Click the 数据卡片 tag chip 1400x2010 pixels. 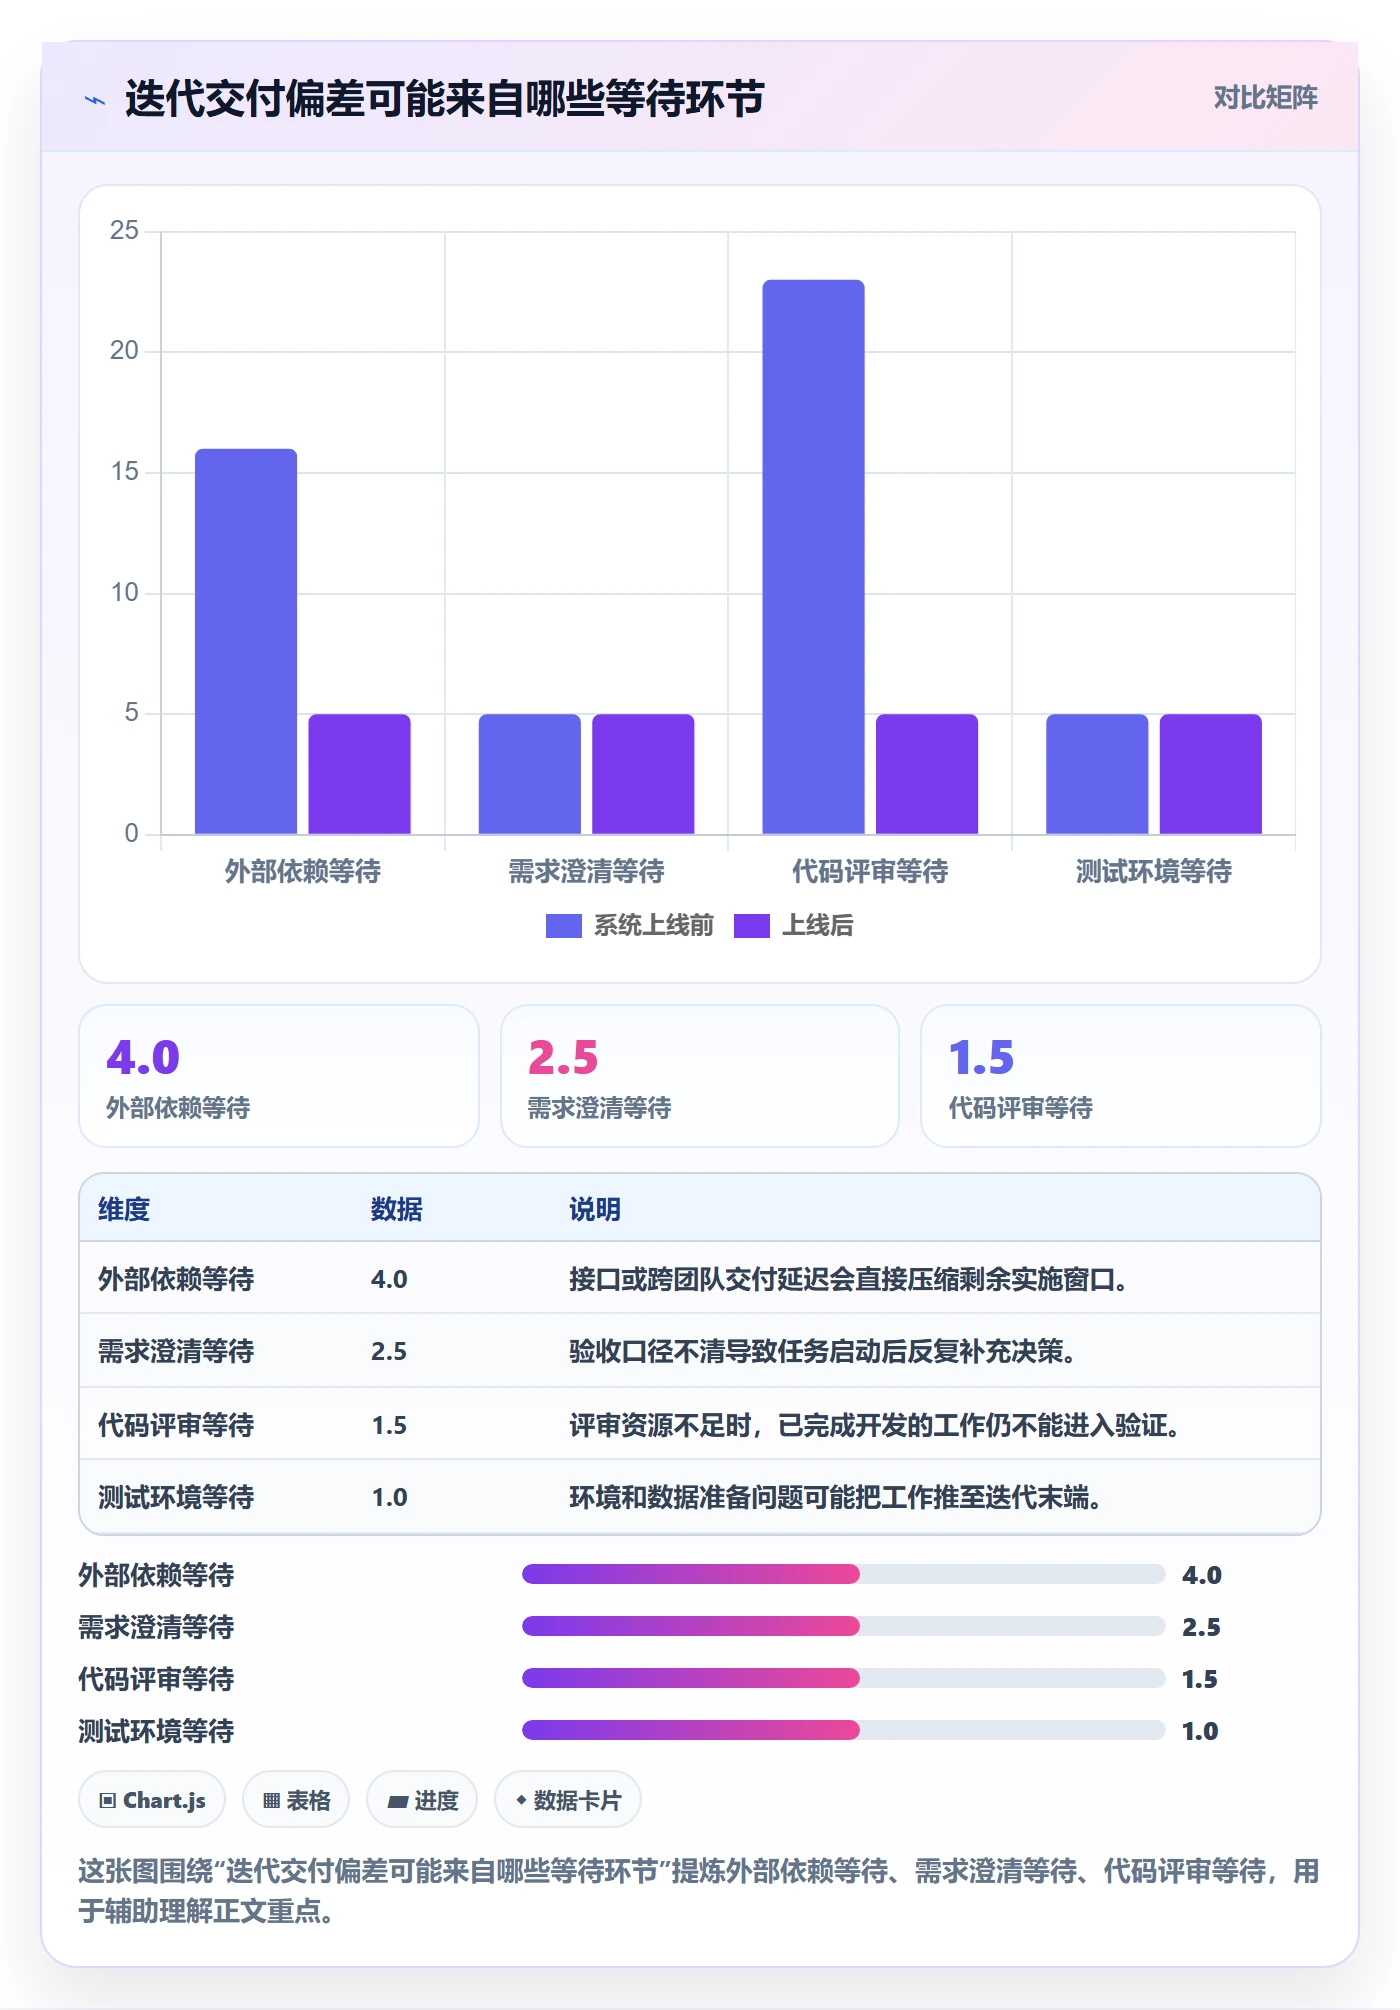[568, 1800]
